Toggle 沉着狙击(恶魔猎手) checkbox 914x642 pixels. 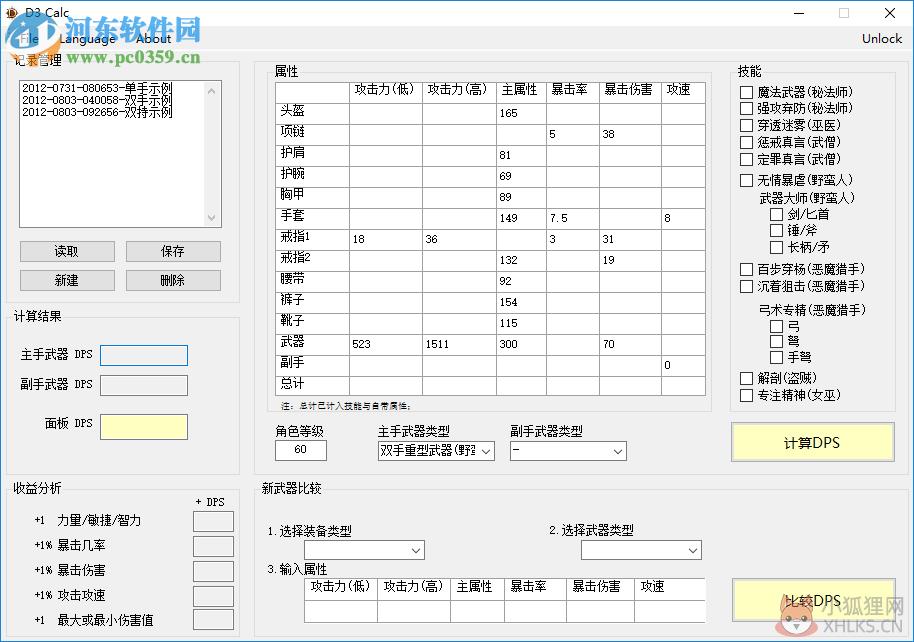coord(746,286)
